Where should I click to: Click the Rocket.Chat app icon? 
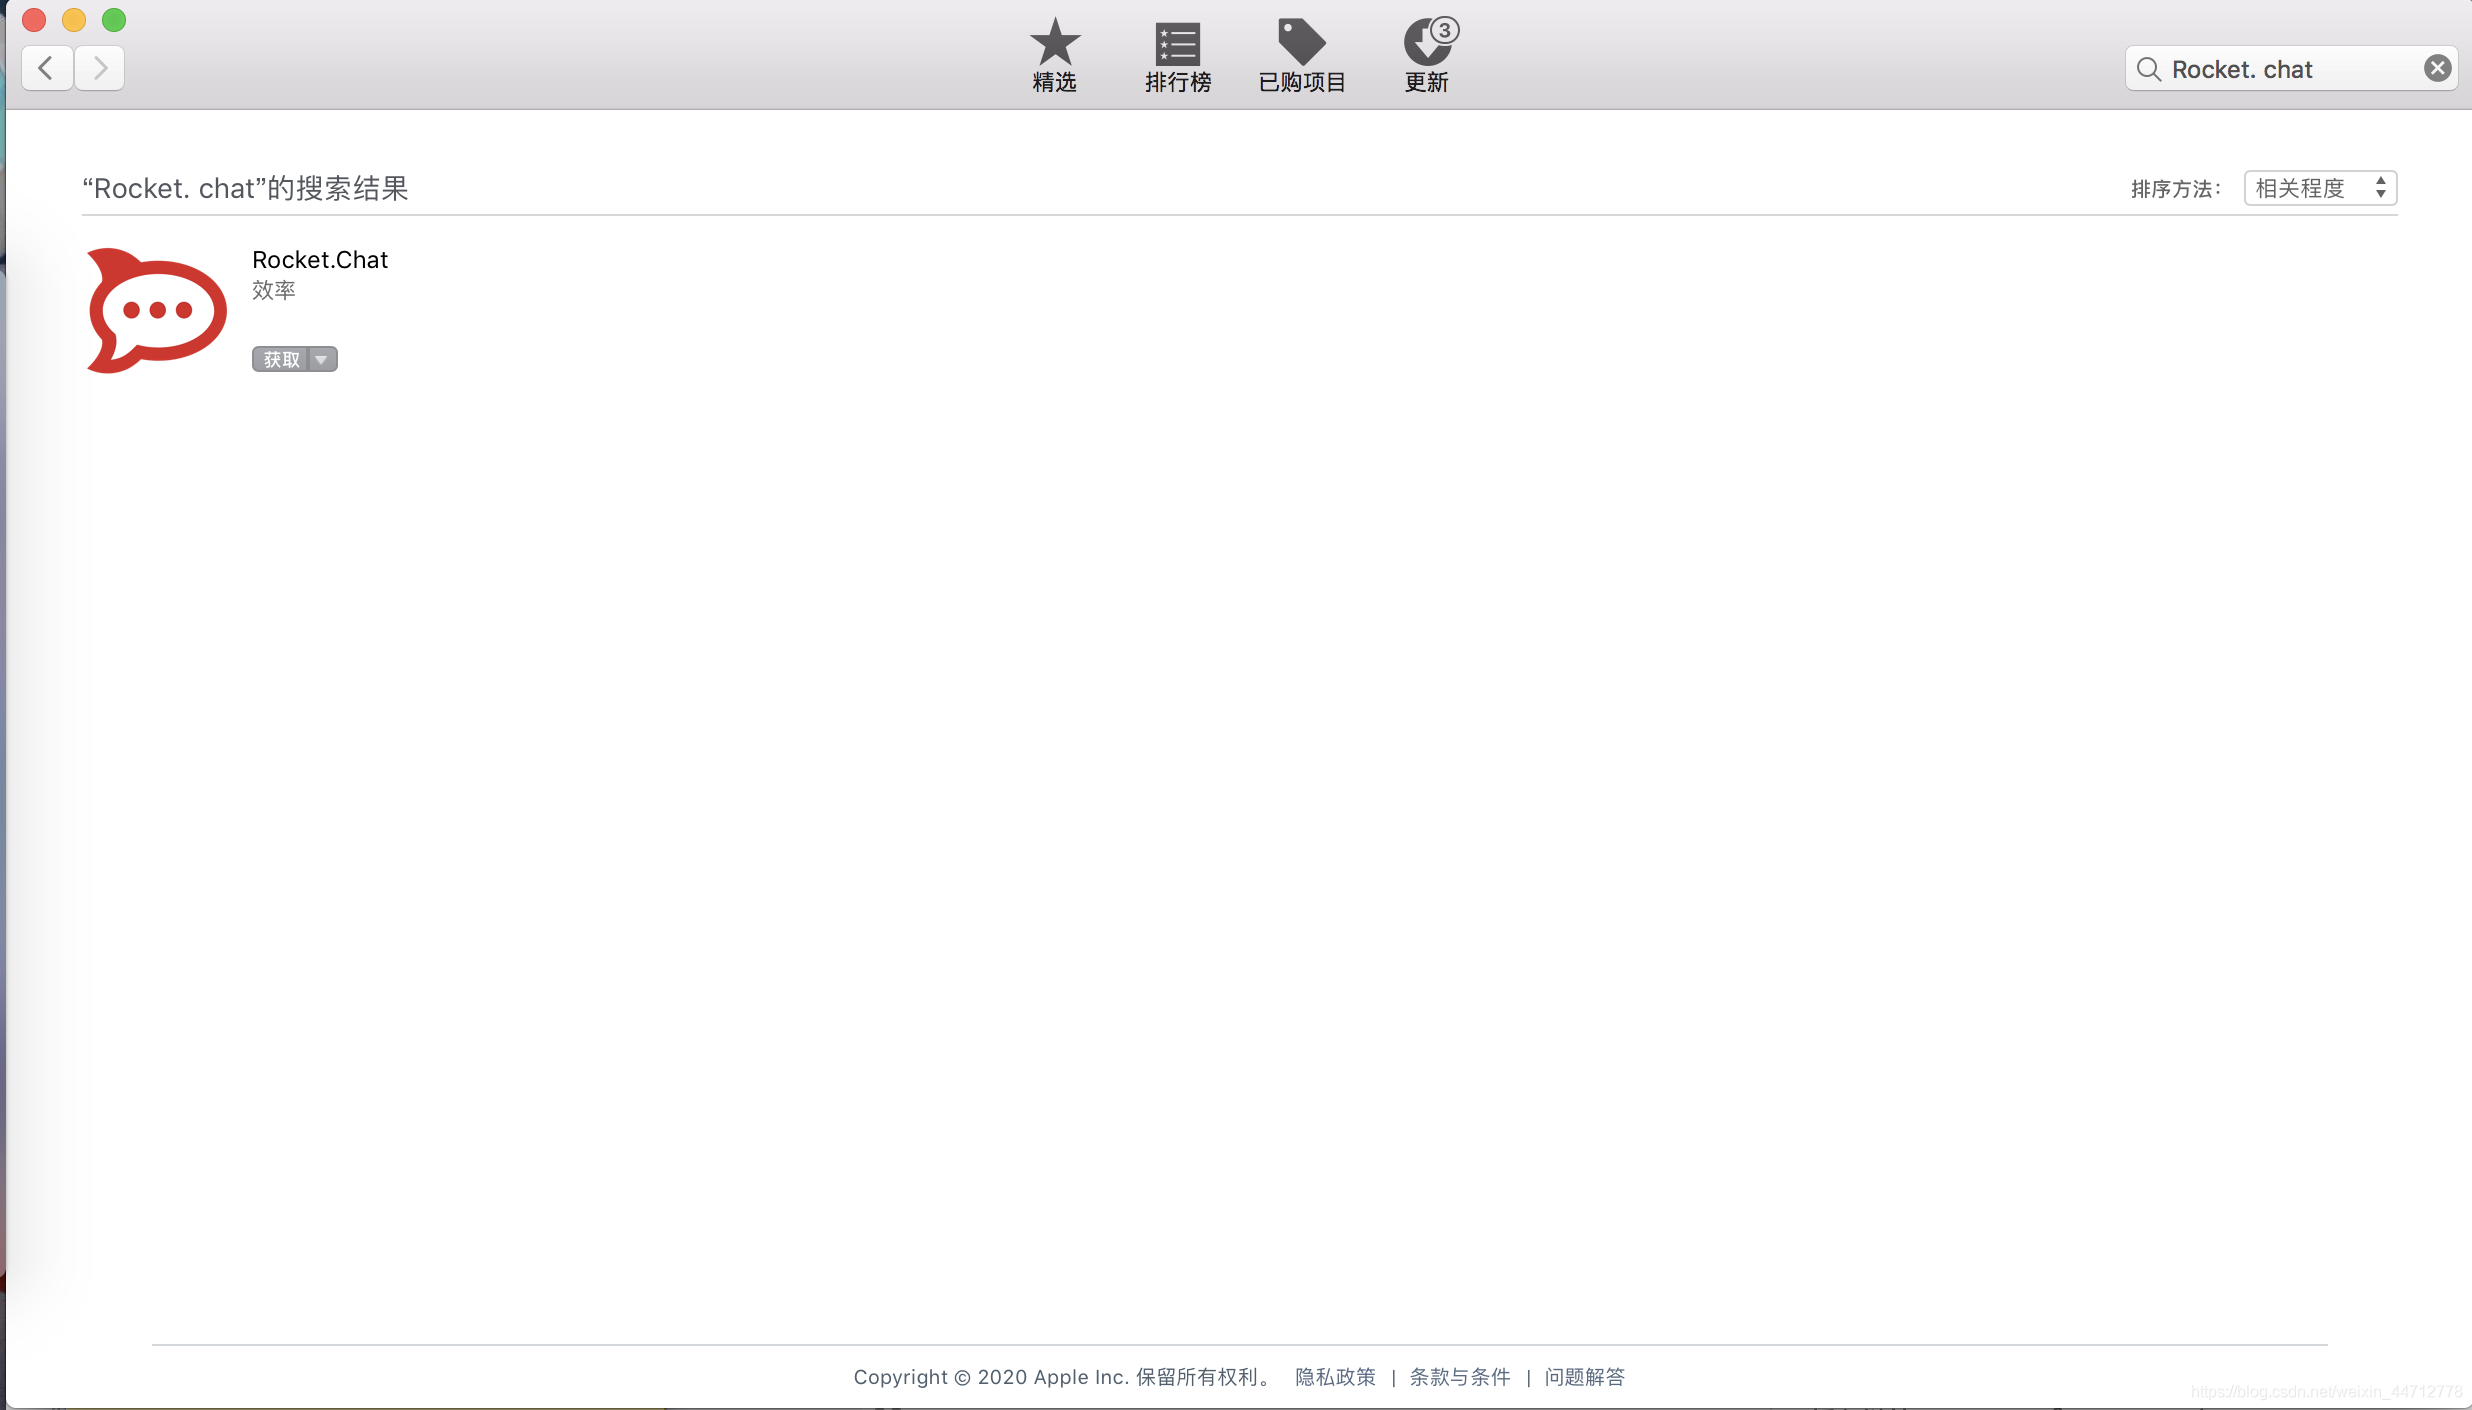pyautogui.click(x=157, y=311)
